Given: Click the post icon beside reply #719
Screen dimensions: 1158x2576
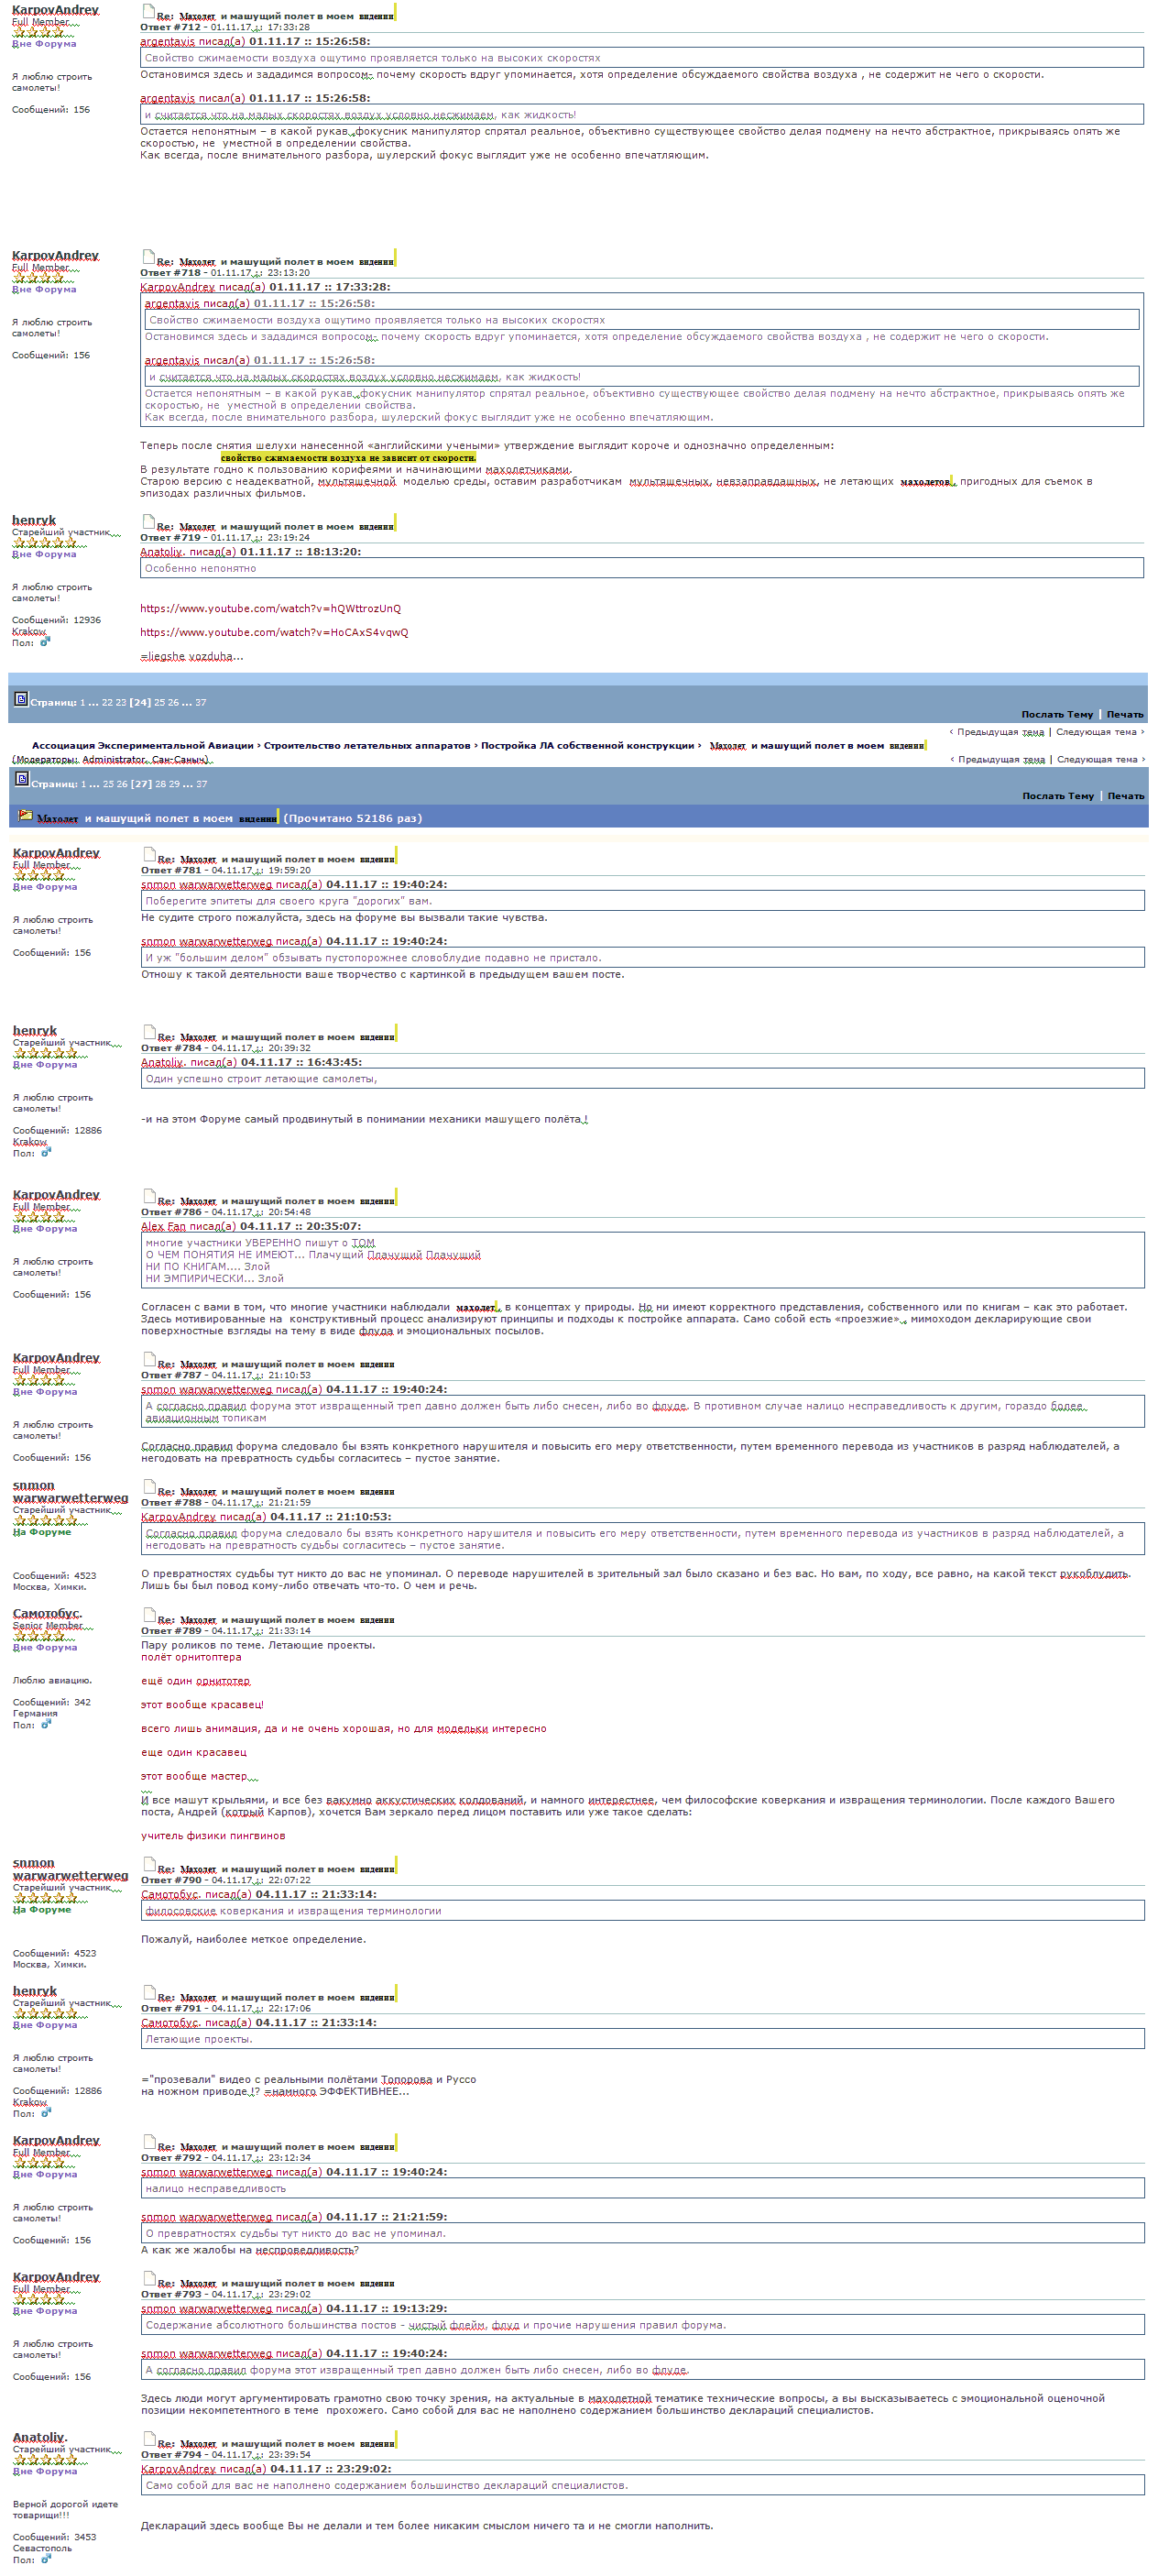Looking at the screenshot, I should tap(148, 521).
